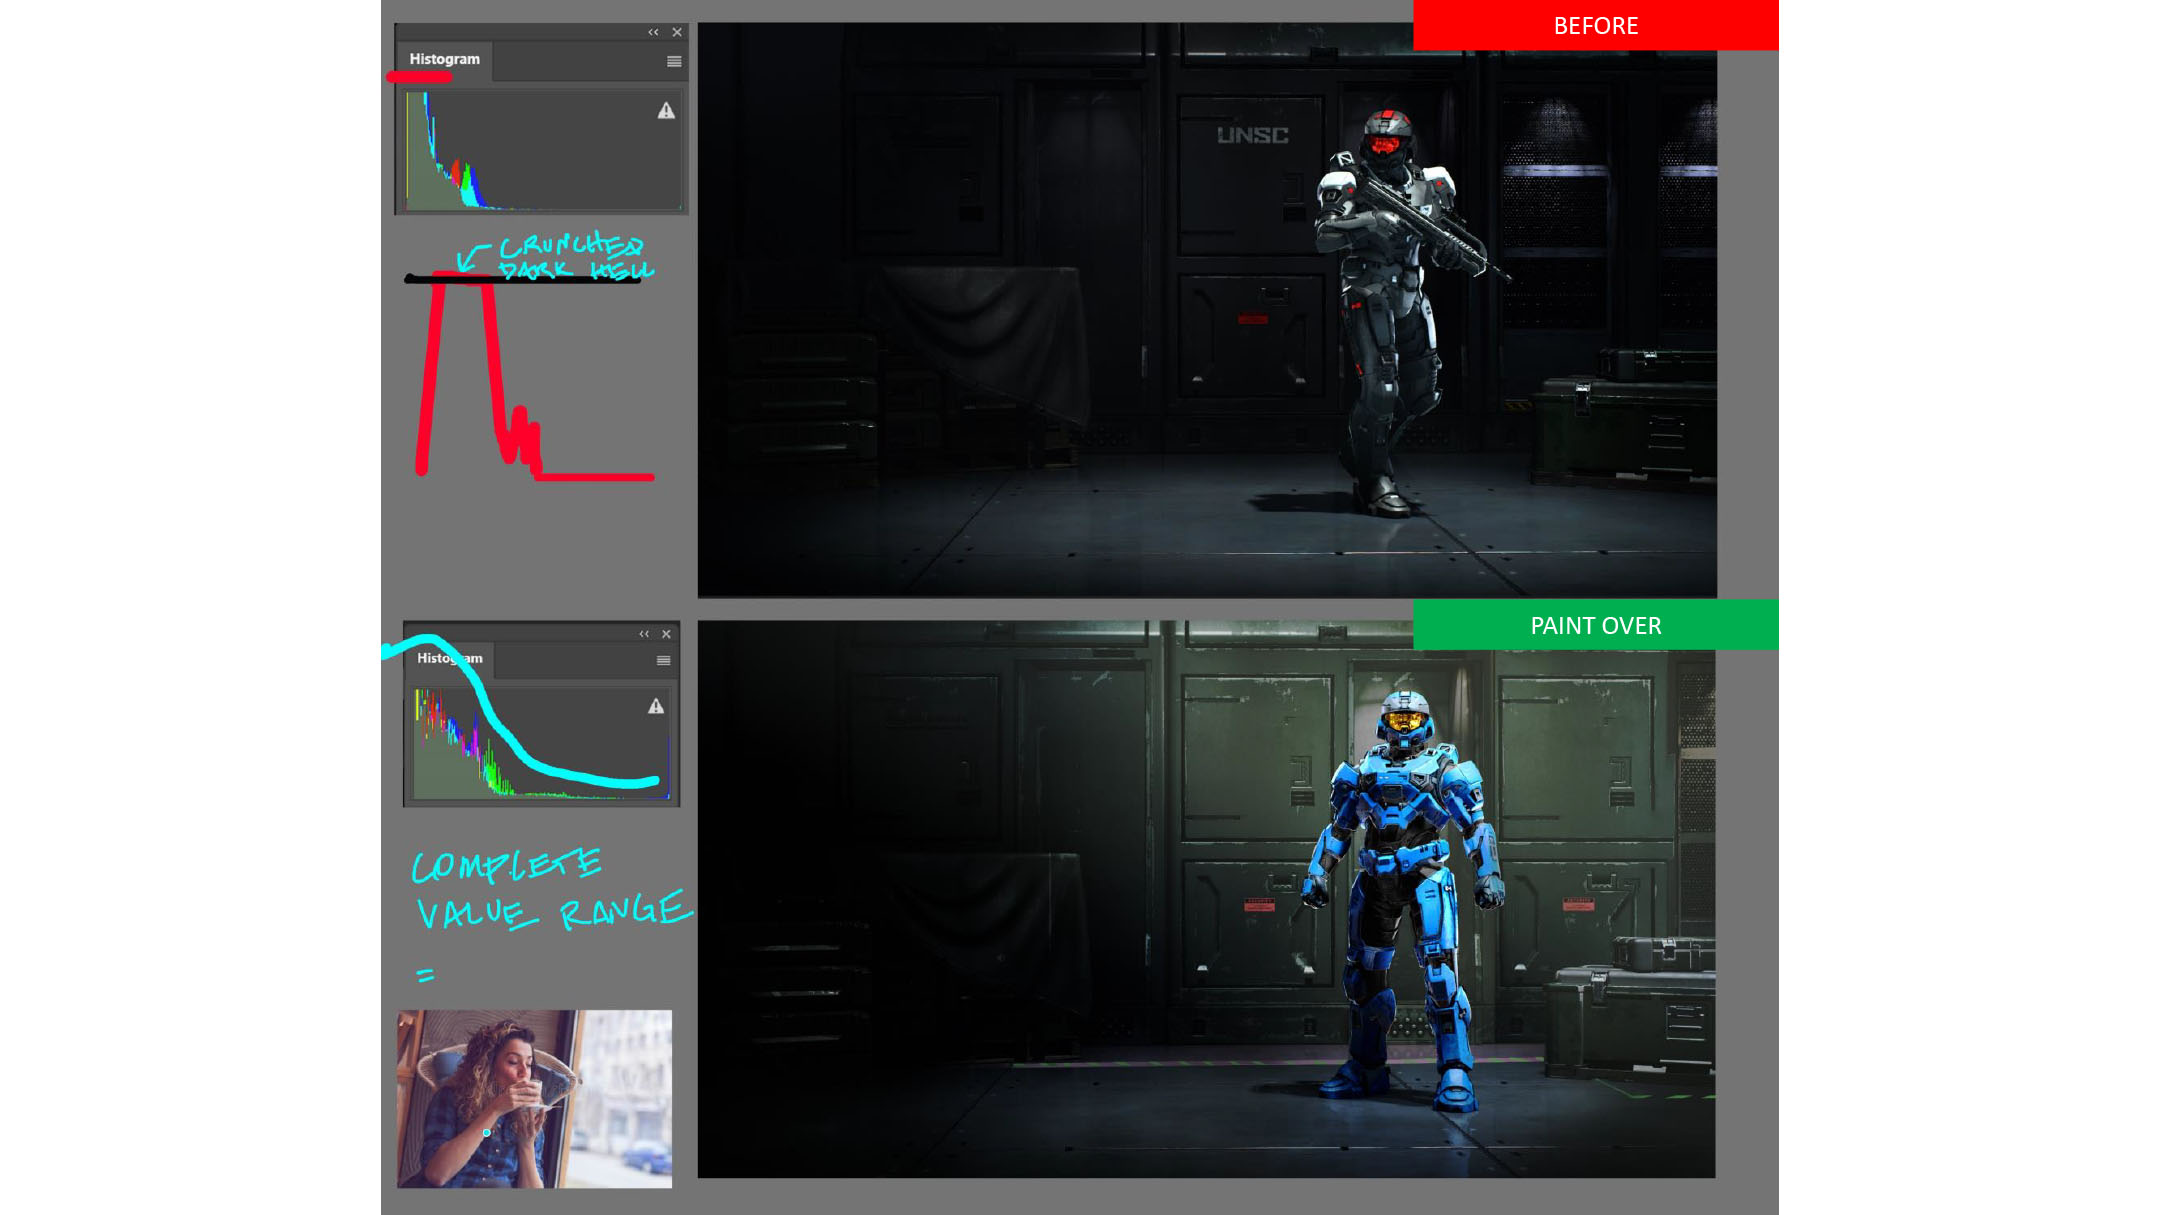Click the PAINT OVER green label
The width and height of the screenshot is (2160, 1215).
[1595, 625]
